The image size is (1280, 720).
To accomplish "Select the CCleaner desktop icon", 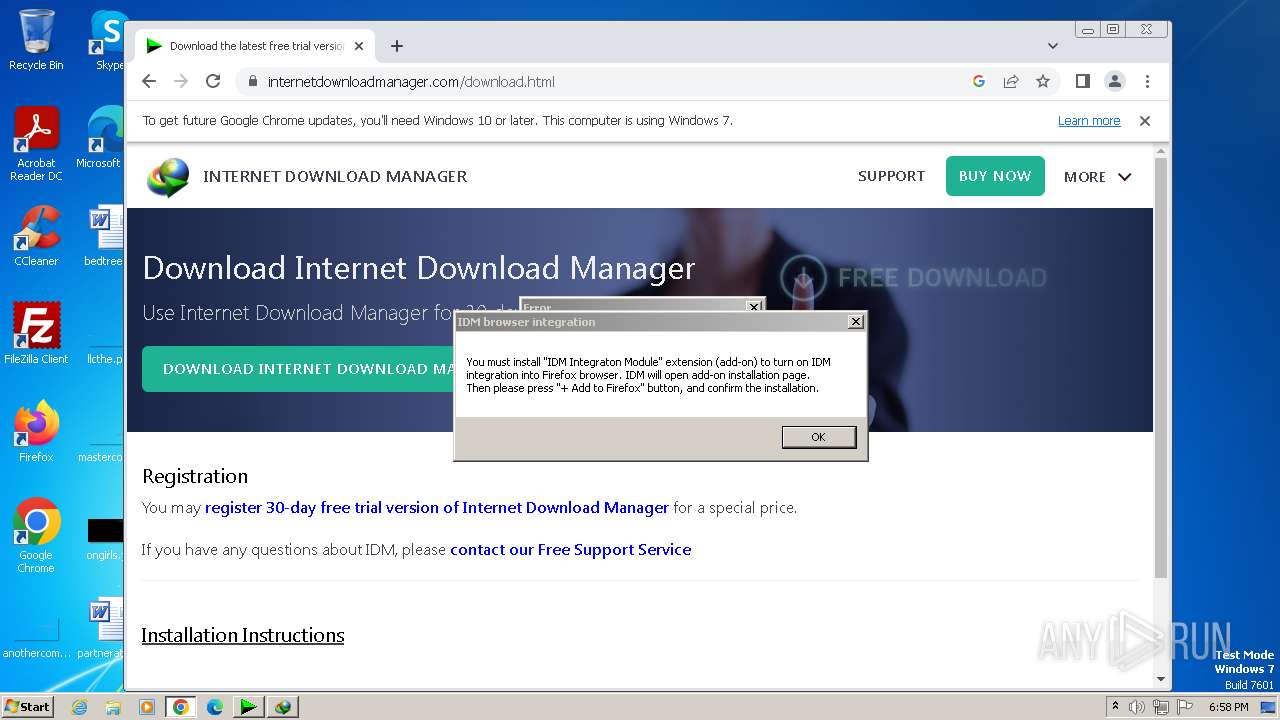I will [x=36, y=236].
